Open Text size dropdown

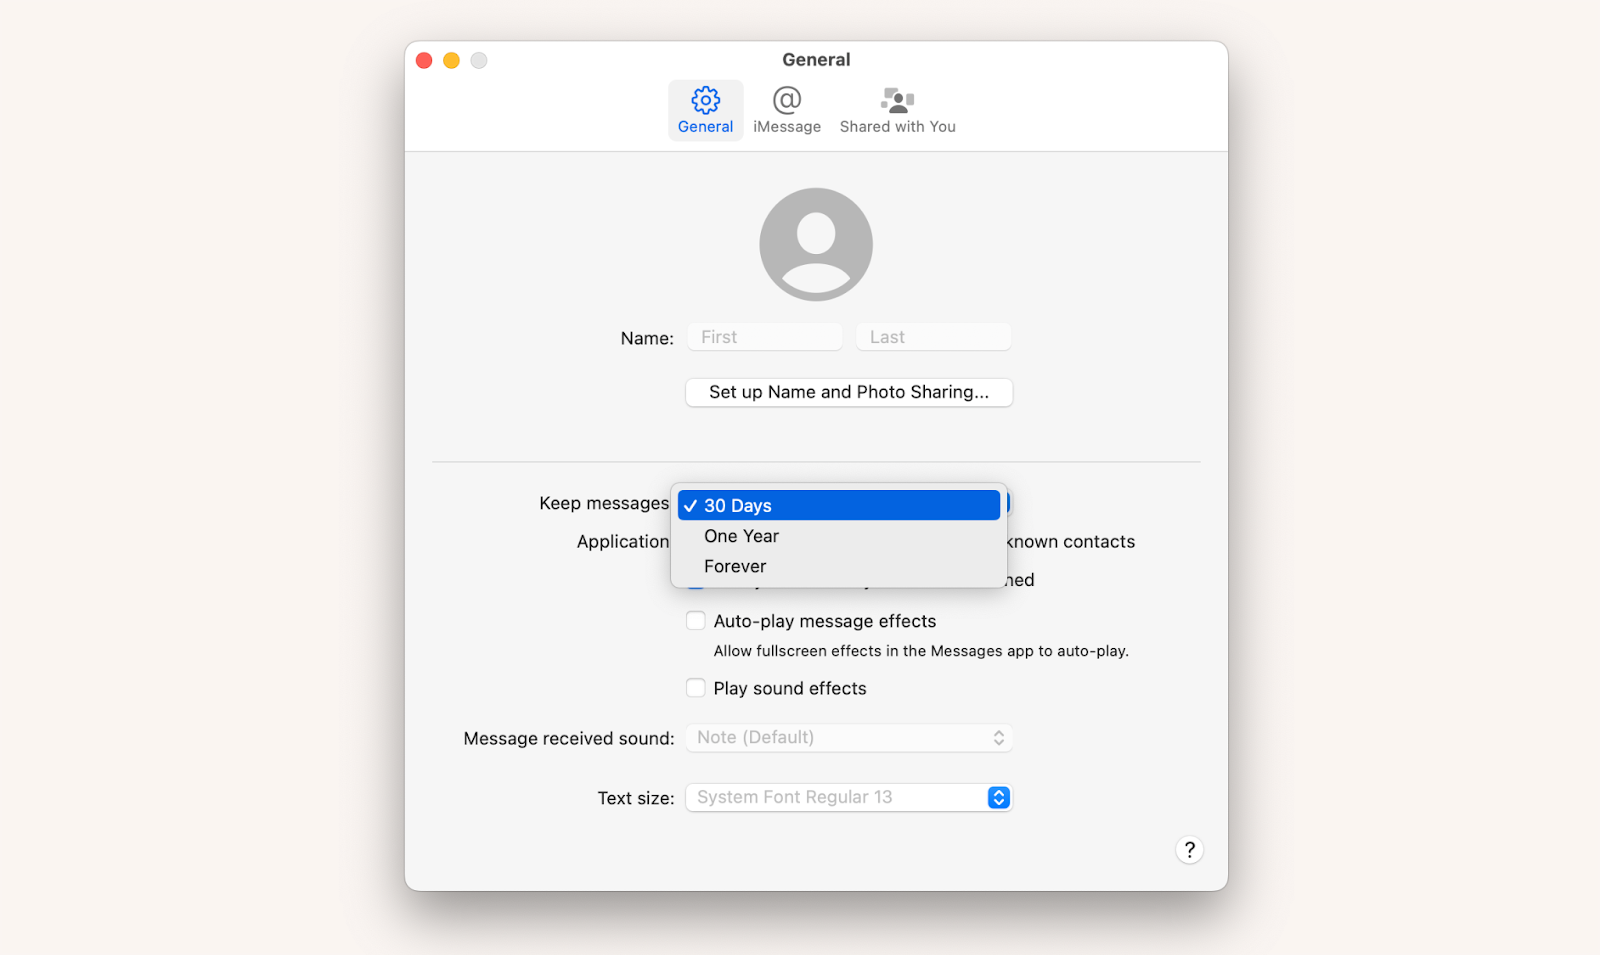click(849, 797)
